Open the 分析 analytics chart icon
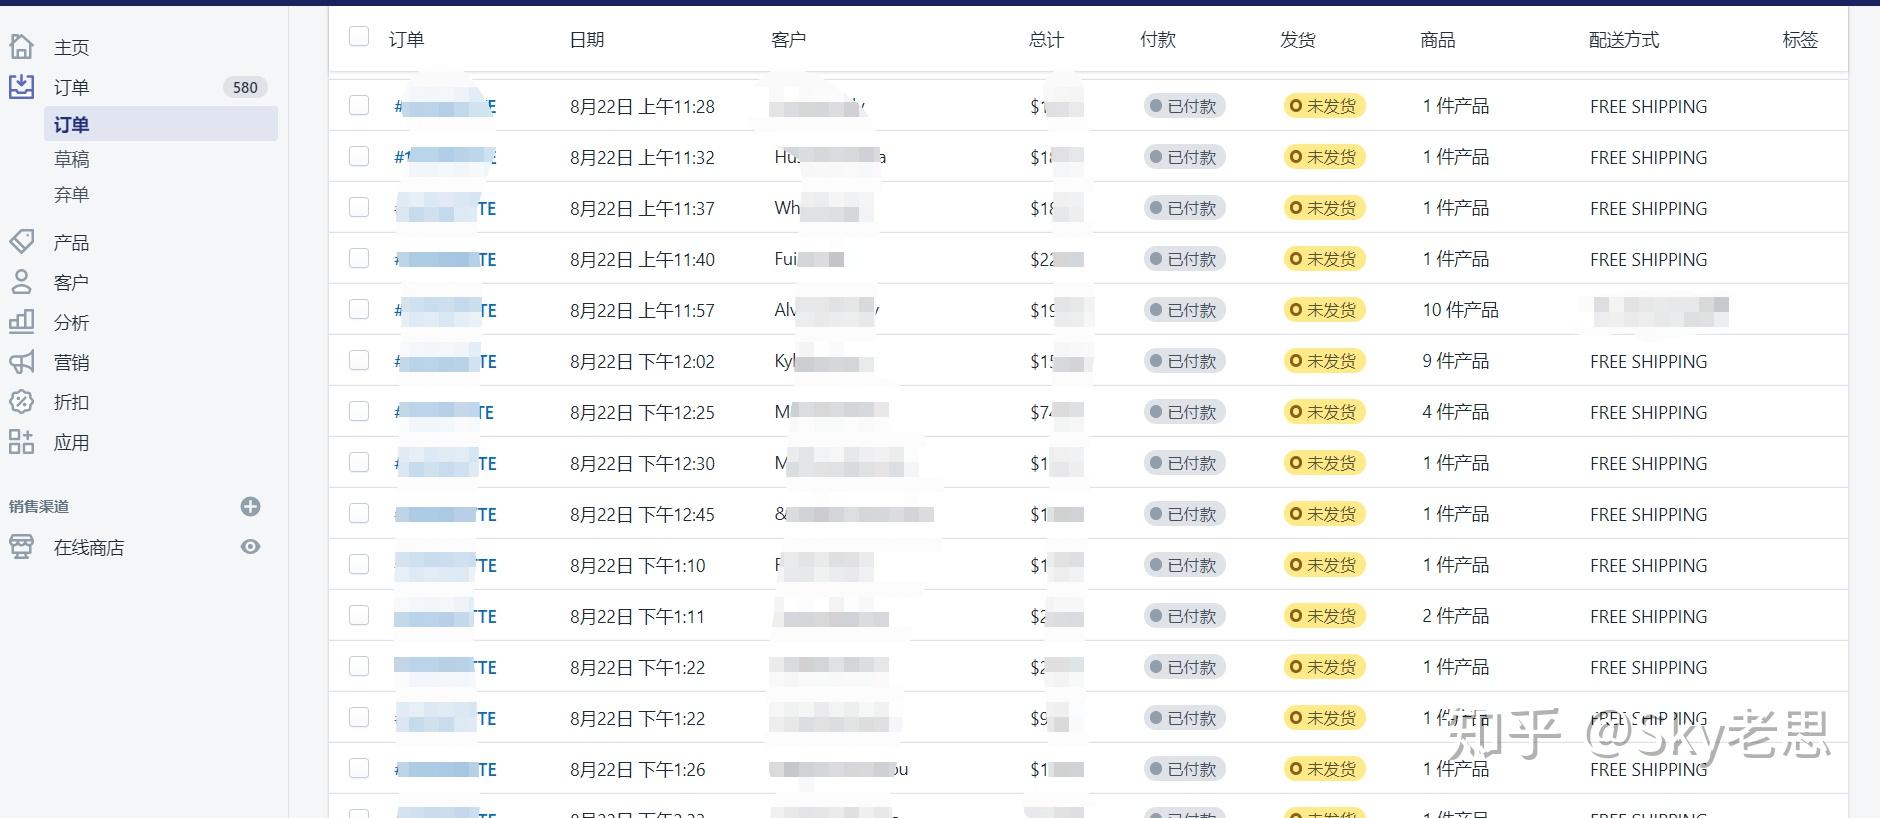Screen dimensions: 1880x818 [x=21, y=322]
